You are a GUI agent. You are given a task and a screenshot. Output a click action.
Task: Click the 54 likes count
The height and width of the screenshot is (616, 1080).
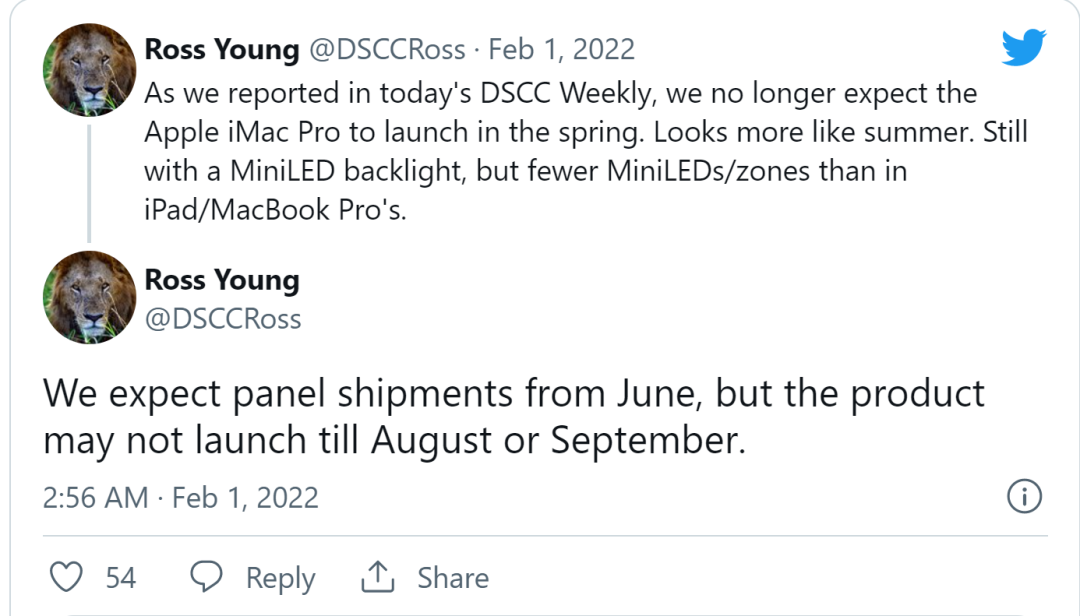pos(121,578)
